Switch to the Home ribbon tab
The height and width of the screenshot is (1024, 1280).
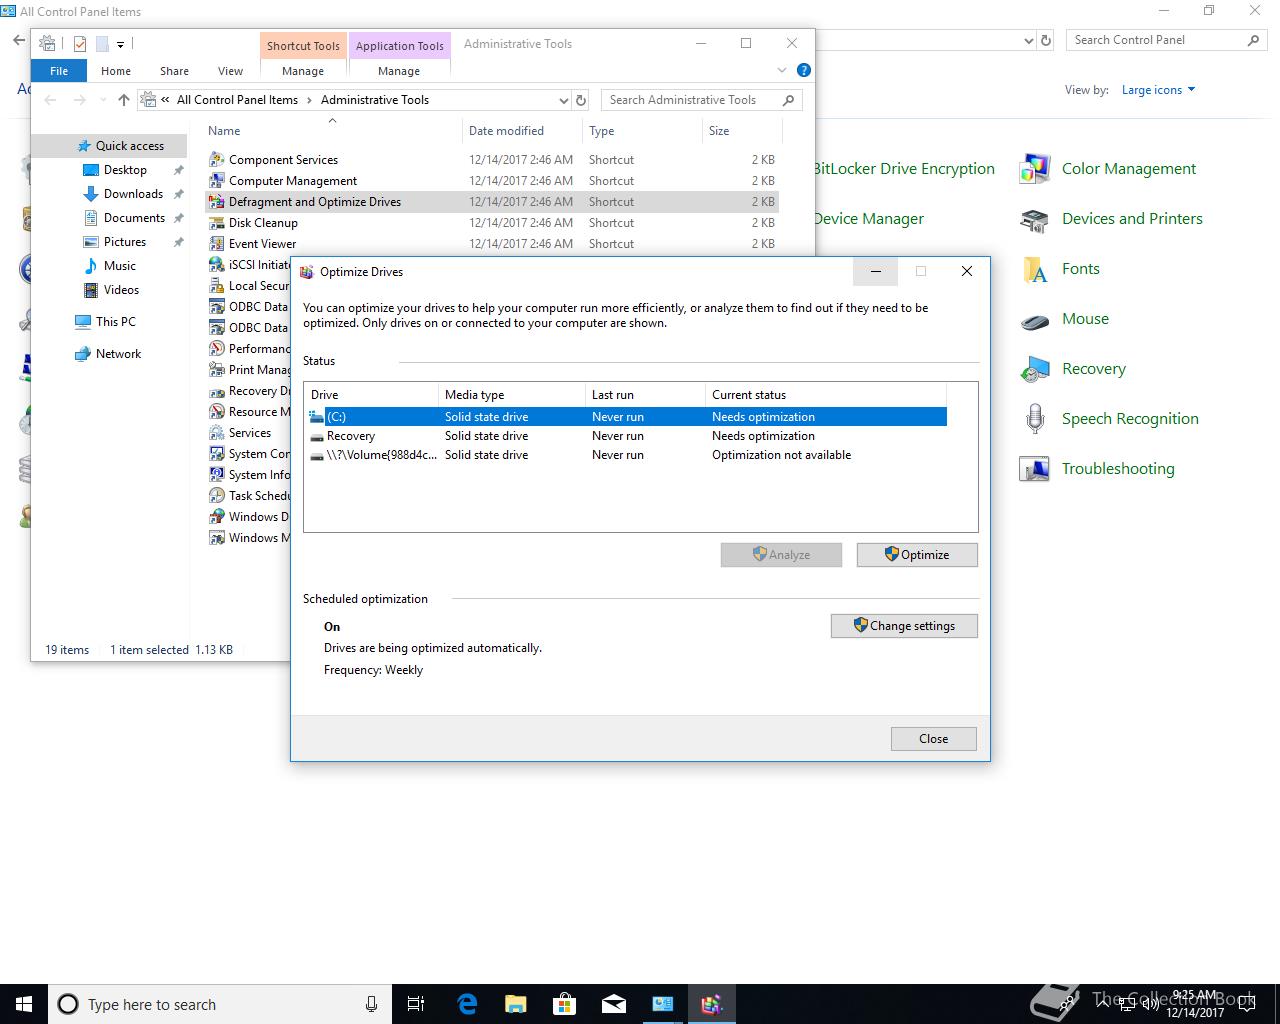116,71
